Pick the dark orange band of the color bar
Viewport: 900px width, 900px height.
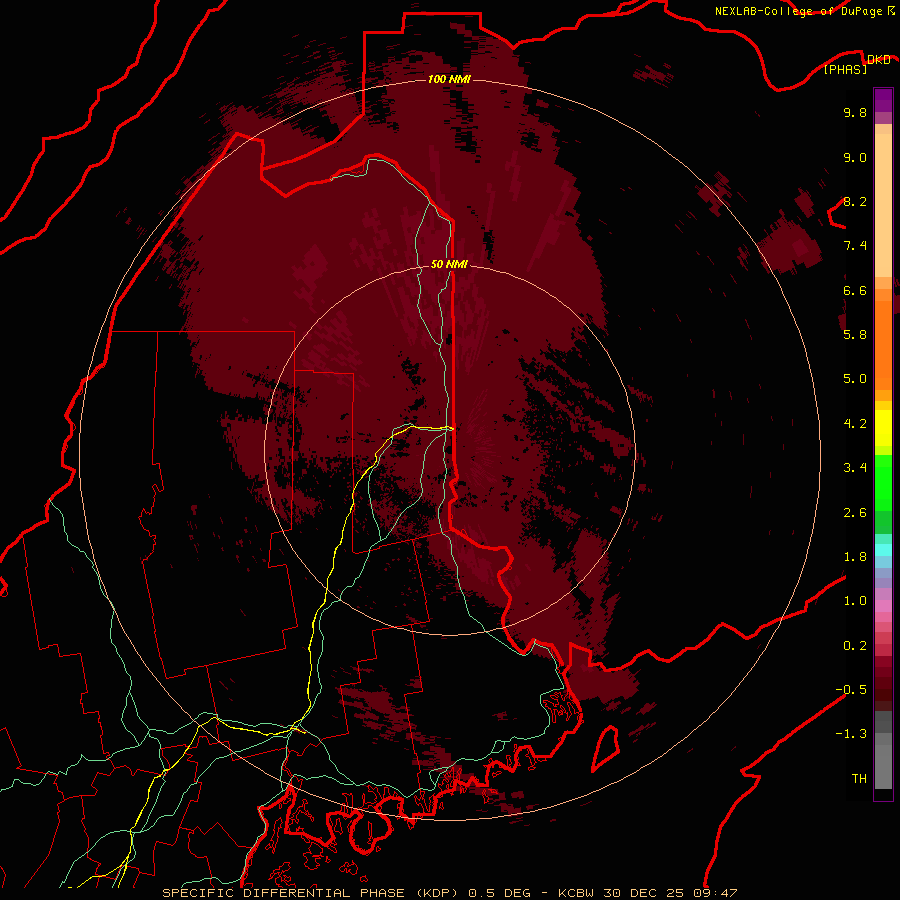pos(883,344)
